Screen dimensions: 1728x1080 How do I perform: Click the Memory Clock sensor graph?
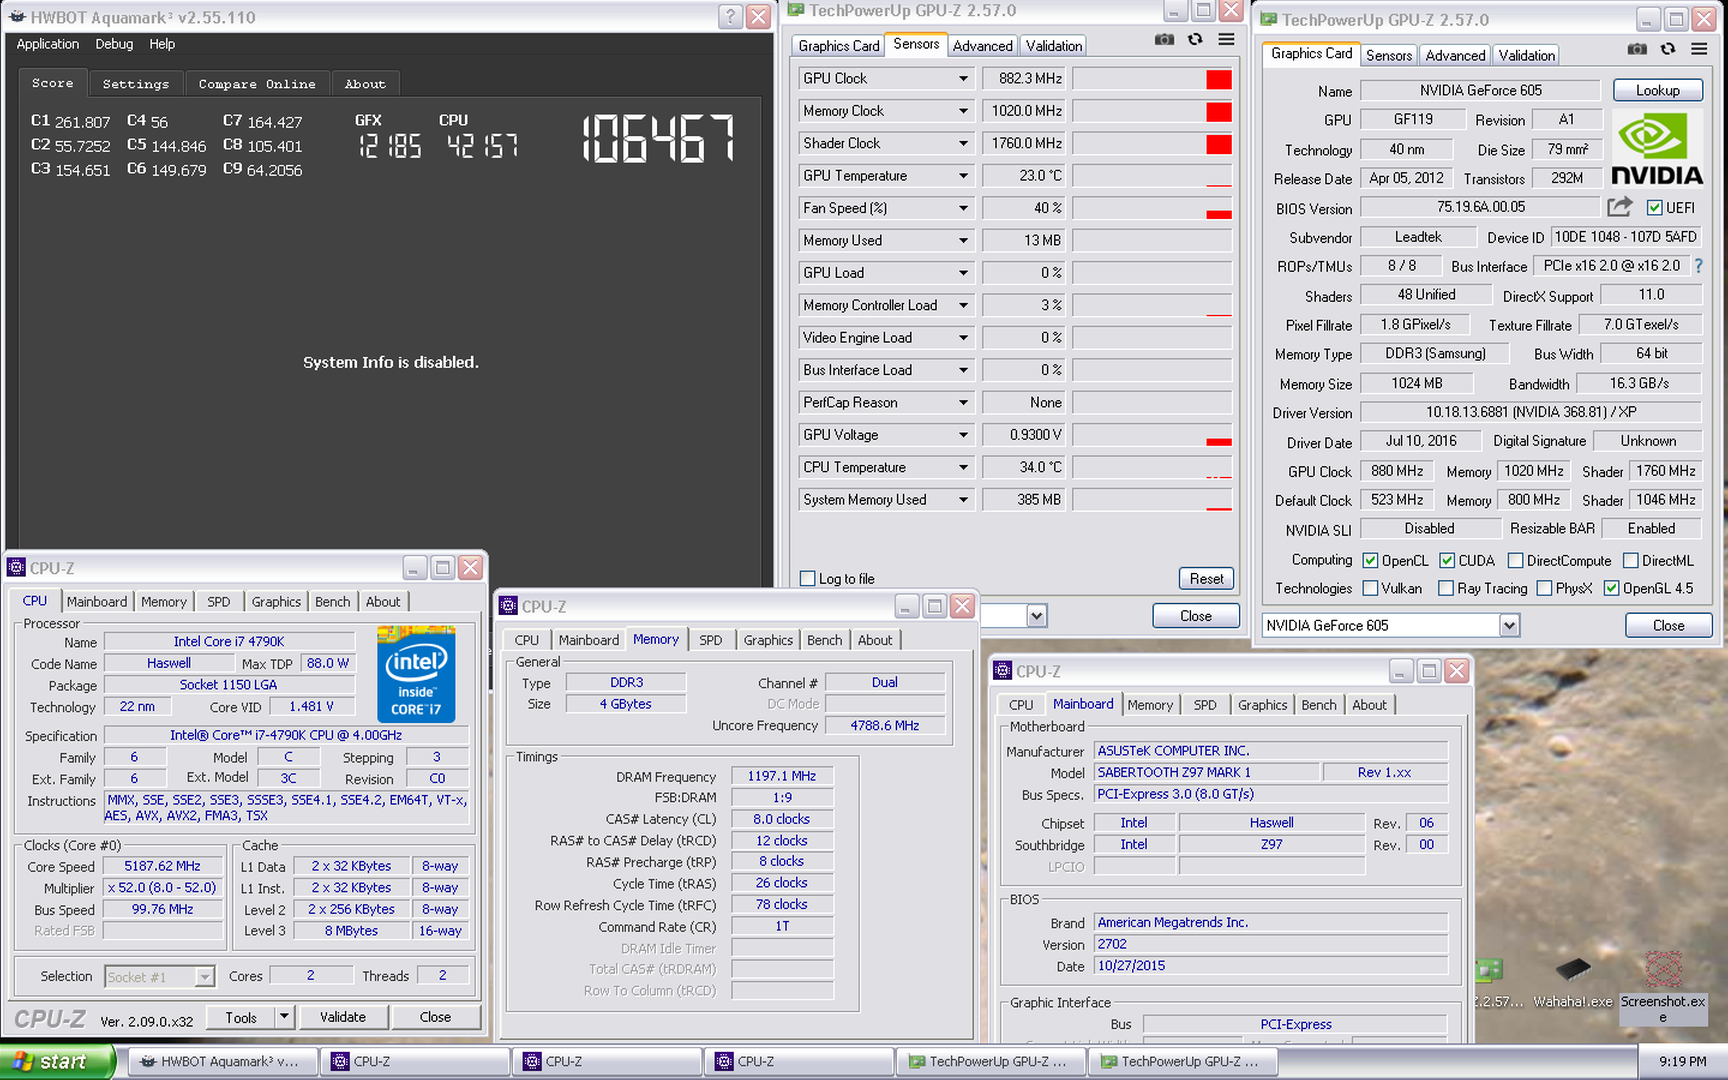point(1152,111)
